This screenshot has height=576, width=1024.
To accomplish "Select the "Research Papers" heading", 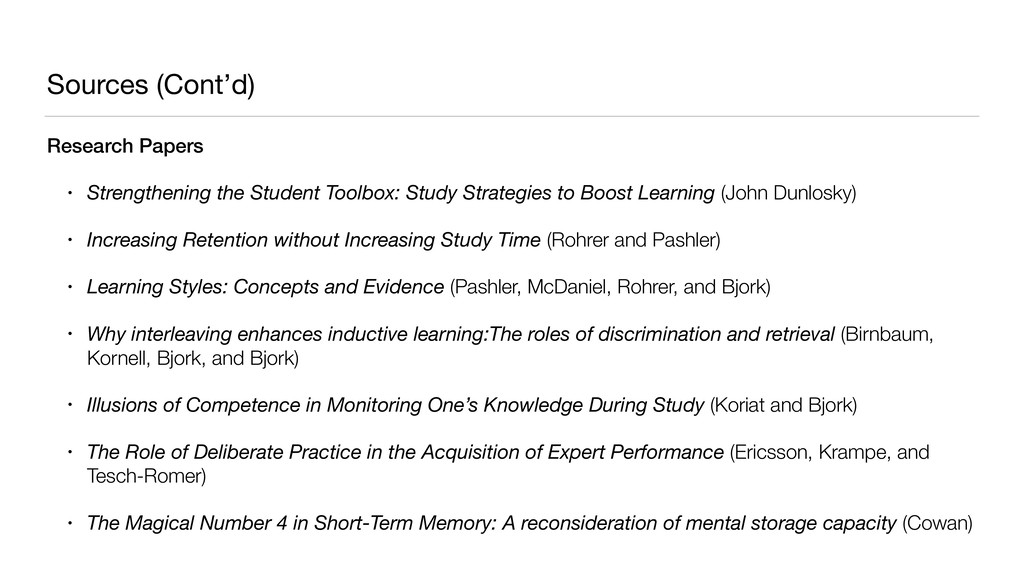I will 125,147.
